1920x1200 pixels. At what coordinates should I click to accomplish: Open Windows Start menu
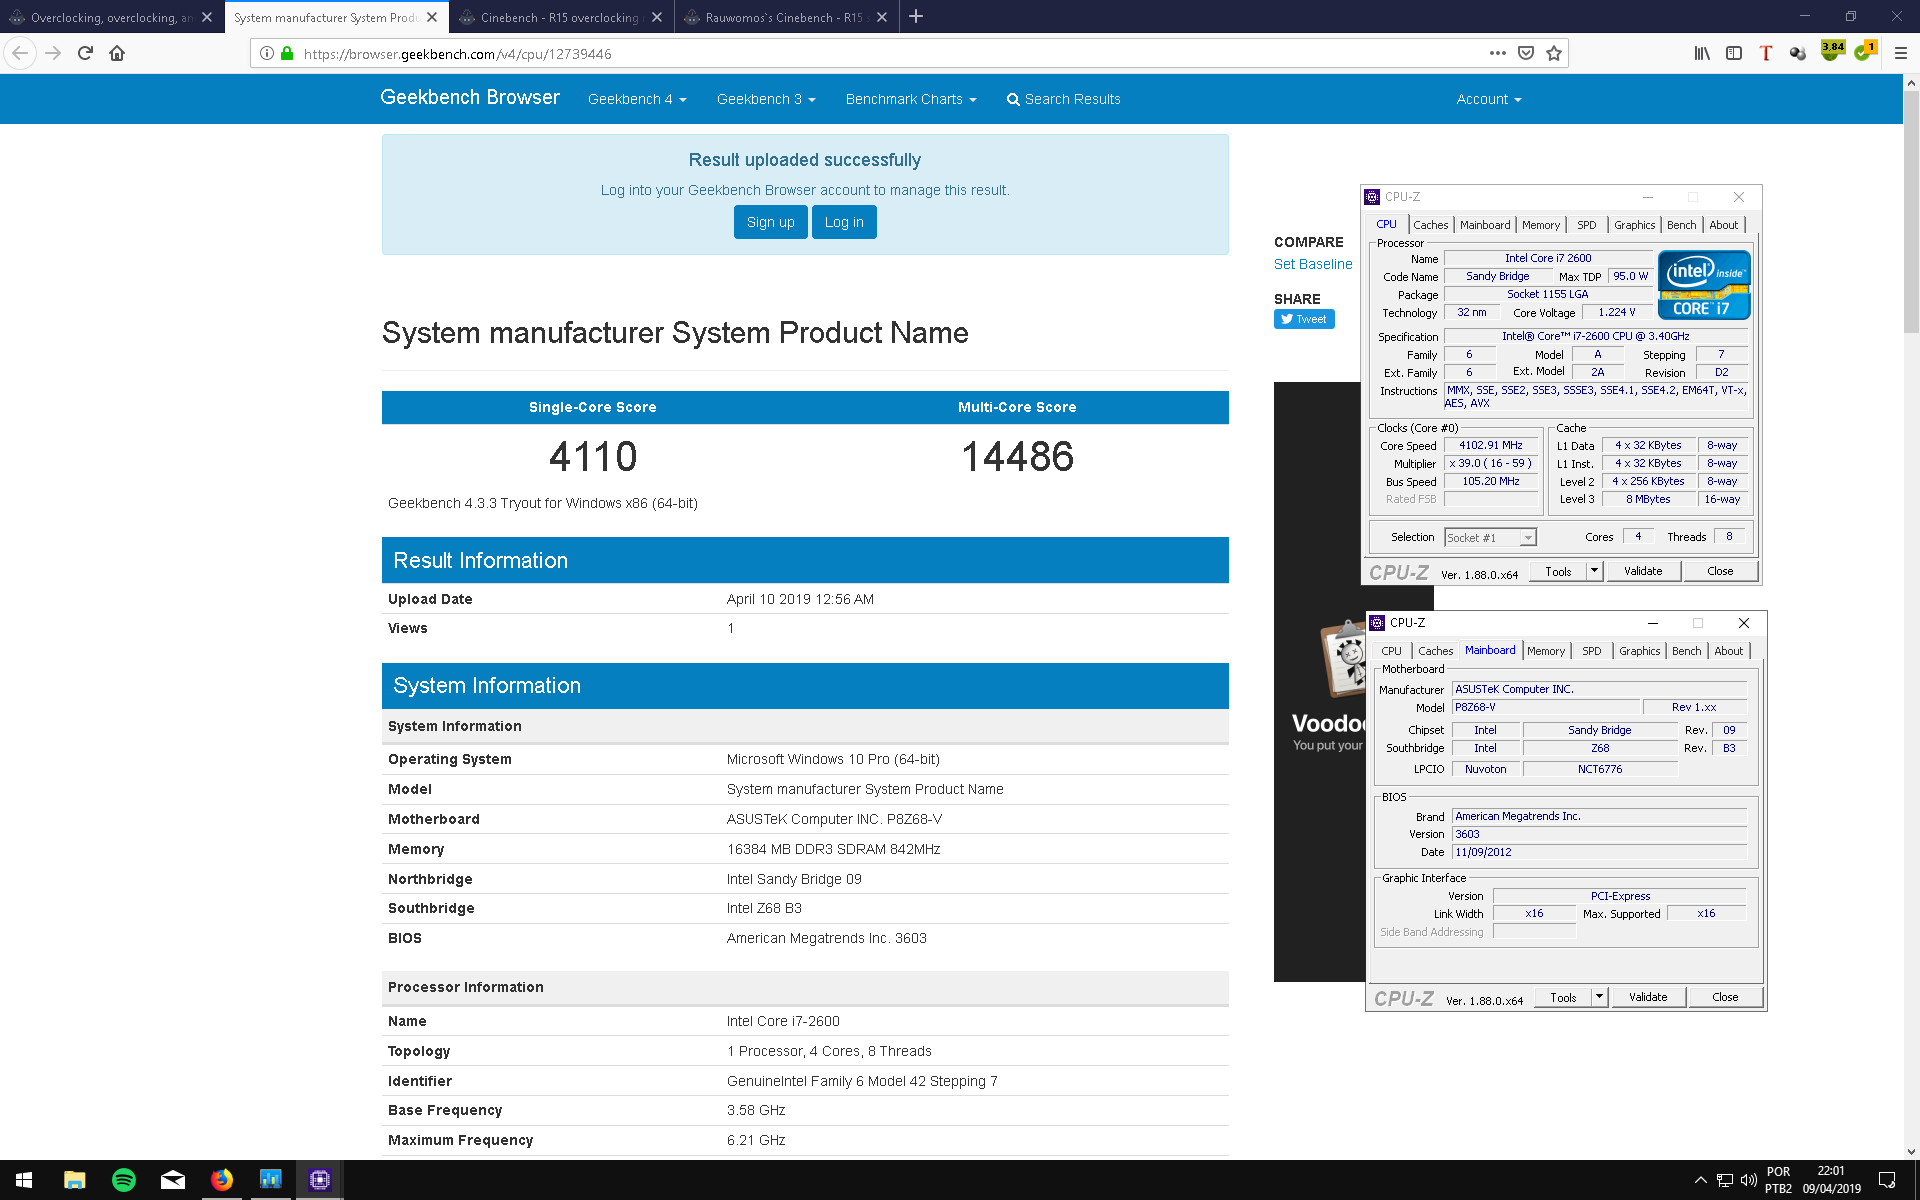point(24,1180)
